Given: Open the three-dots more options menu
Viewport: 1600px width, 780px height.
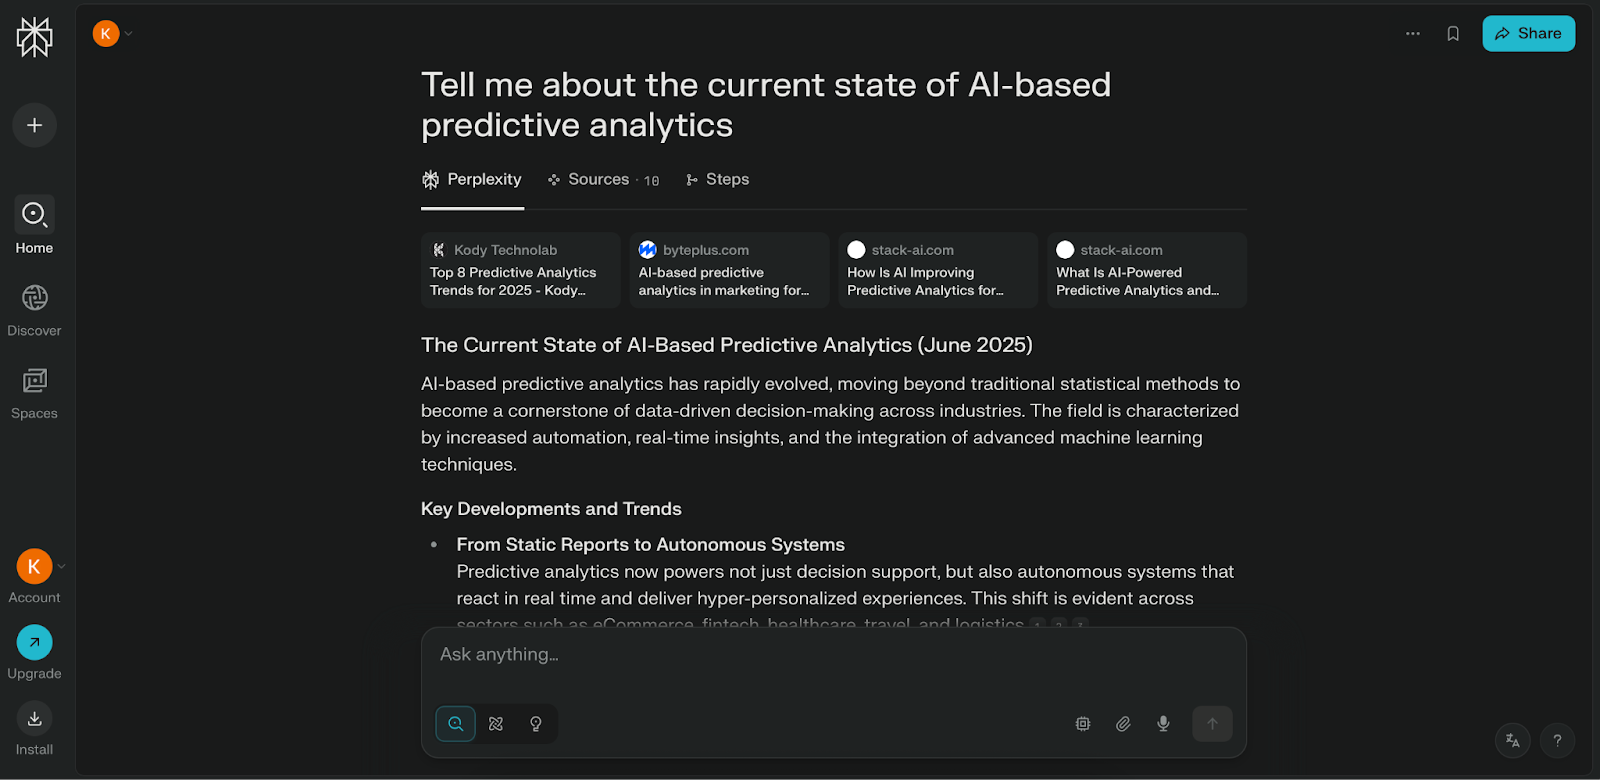Looking at the screenshot, I should pyautogui.click(x=1413, y=34).
